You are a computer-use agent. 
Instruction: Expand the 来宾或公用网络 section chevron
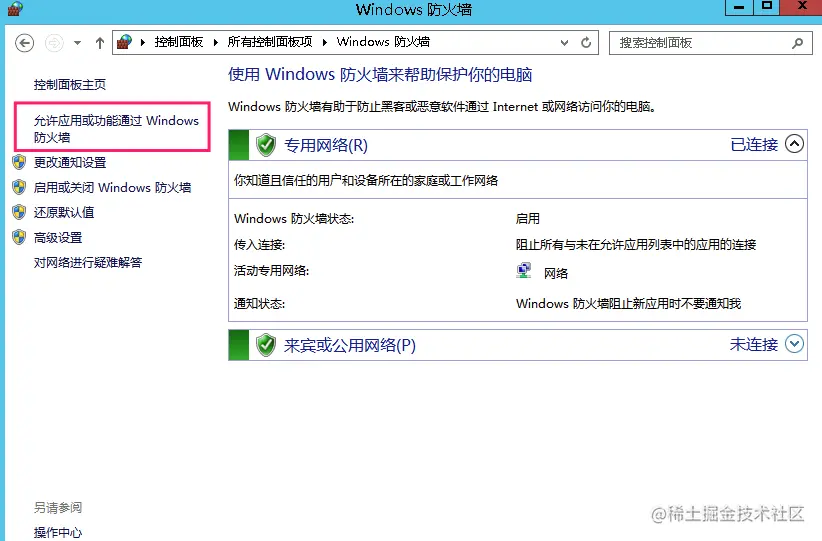tap(794, 344)
